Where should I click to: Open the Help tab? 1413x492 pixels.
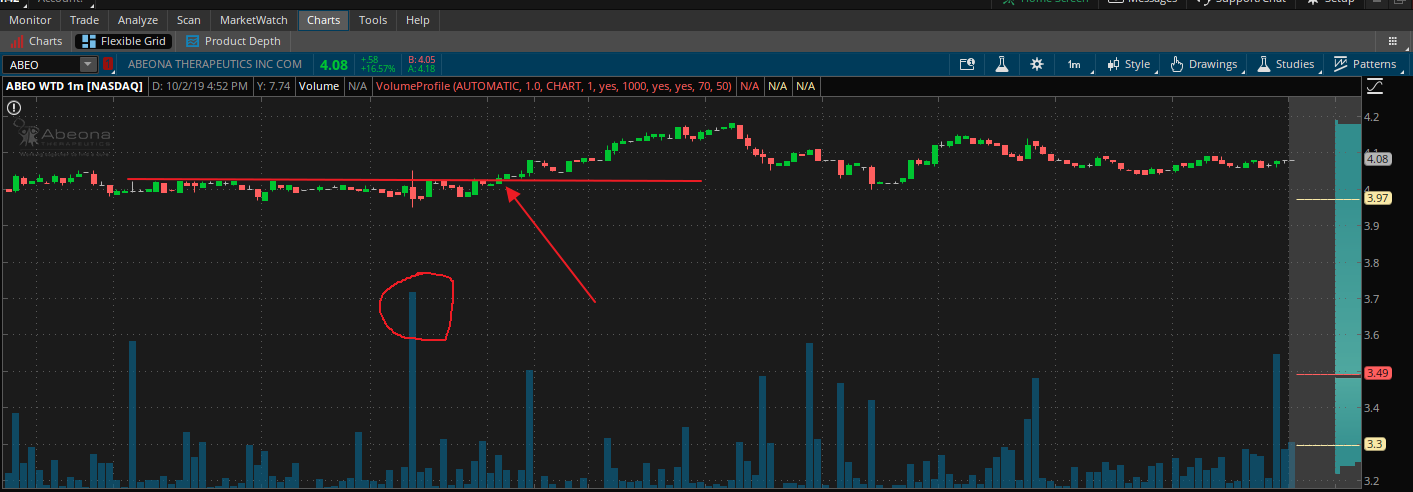point(418,20)
